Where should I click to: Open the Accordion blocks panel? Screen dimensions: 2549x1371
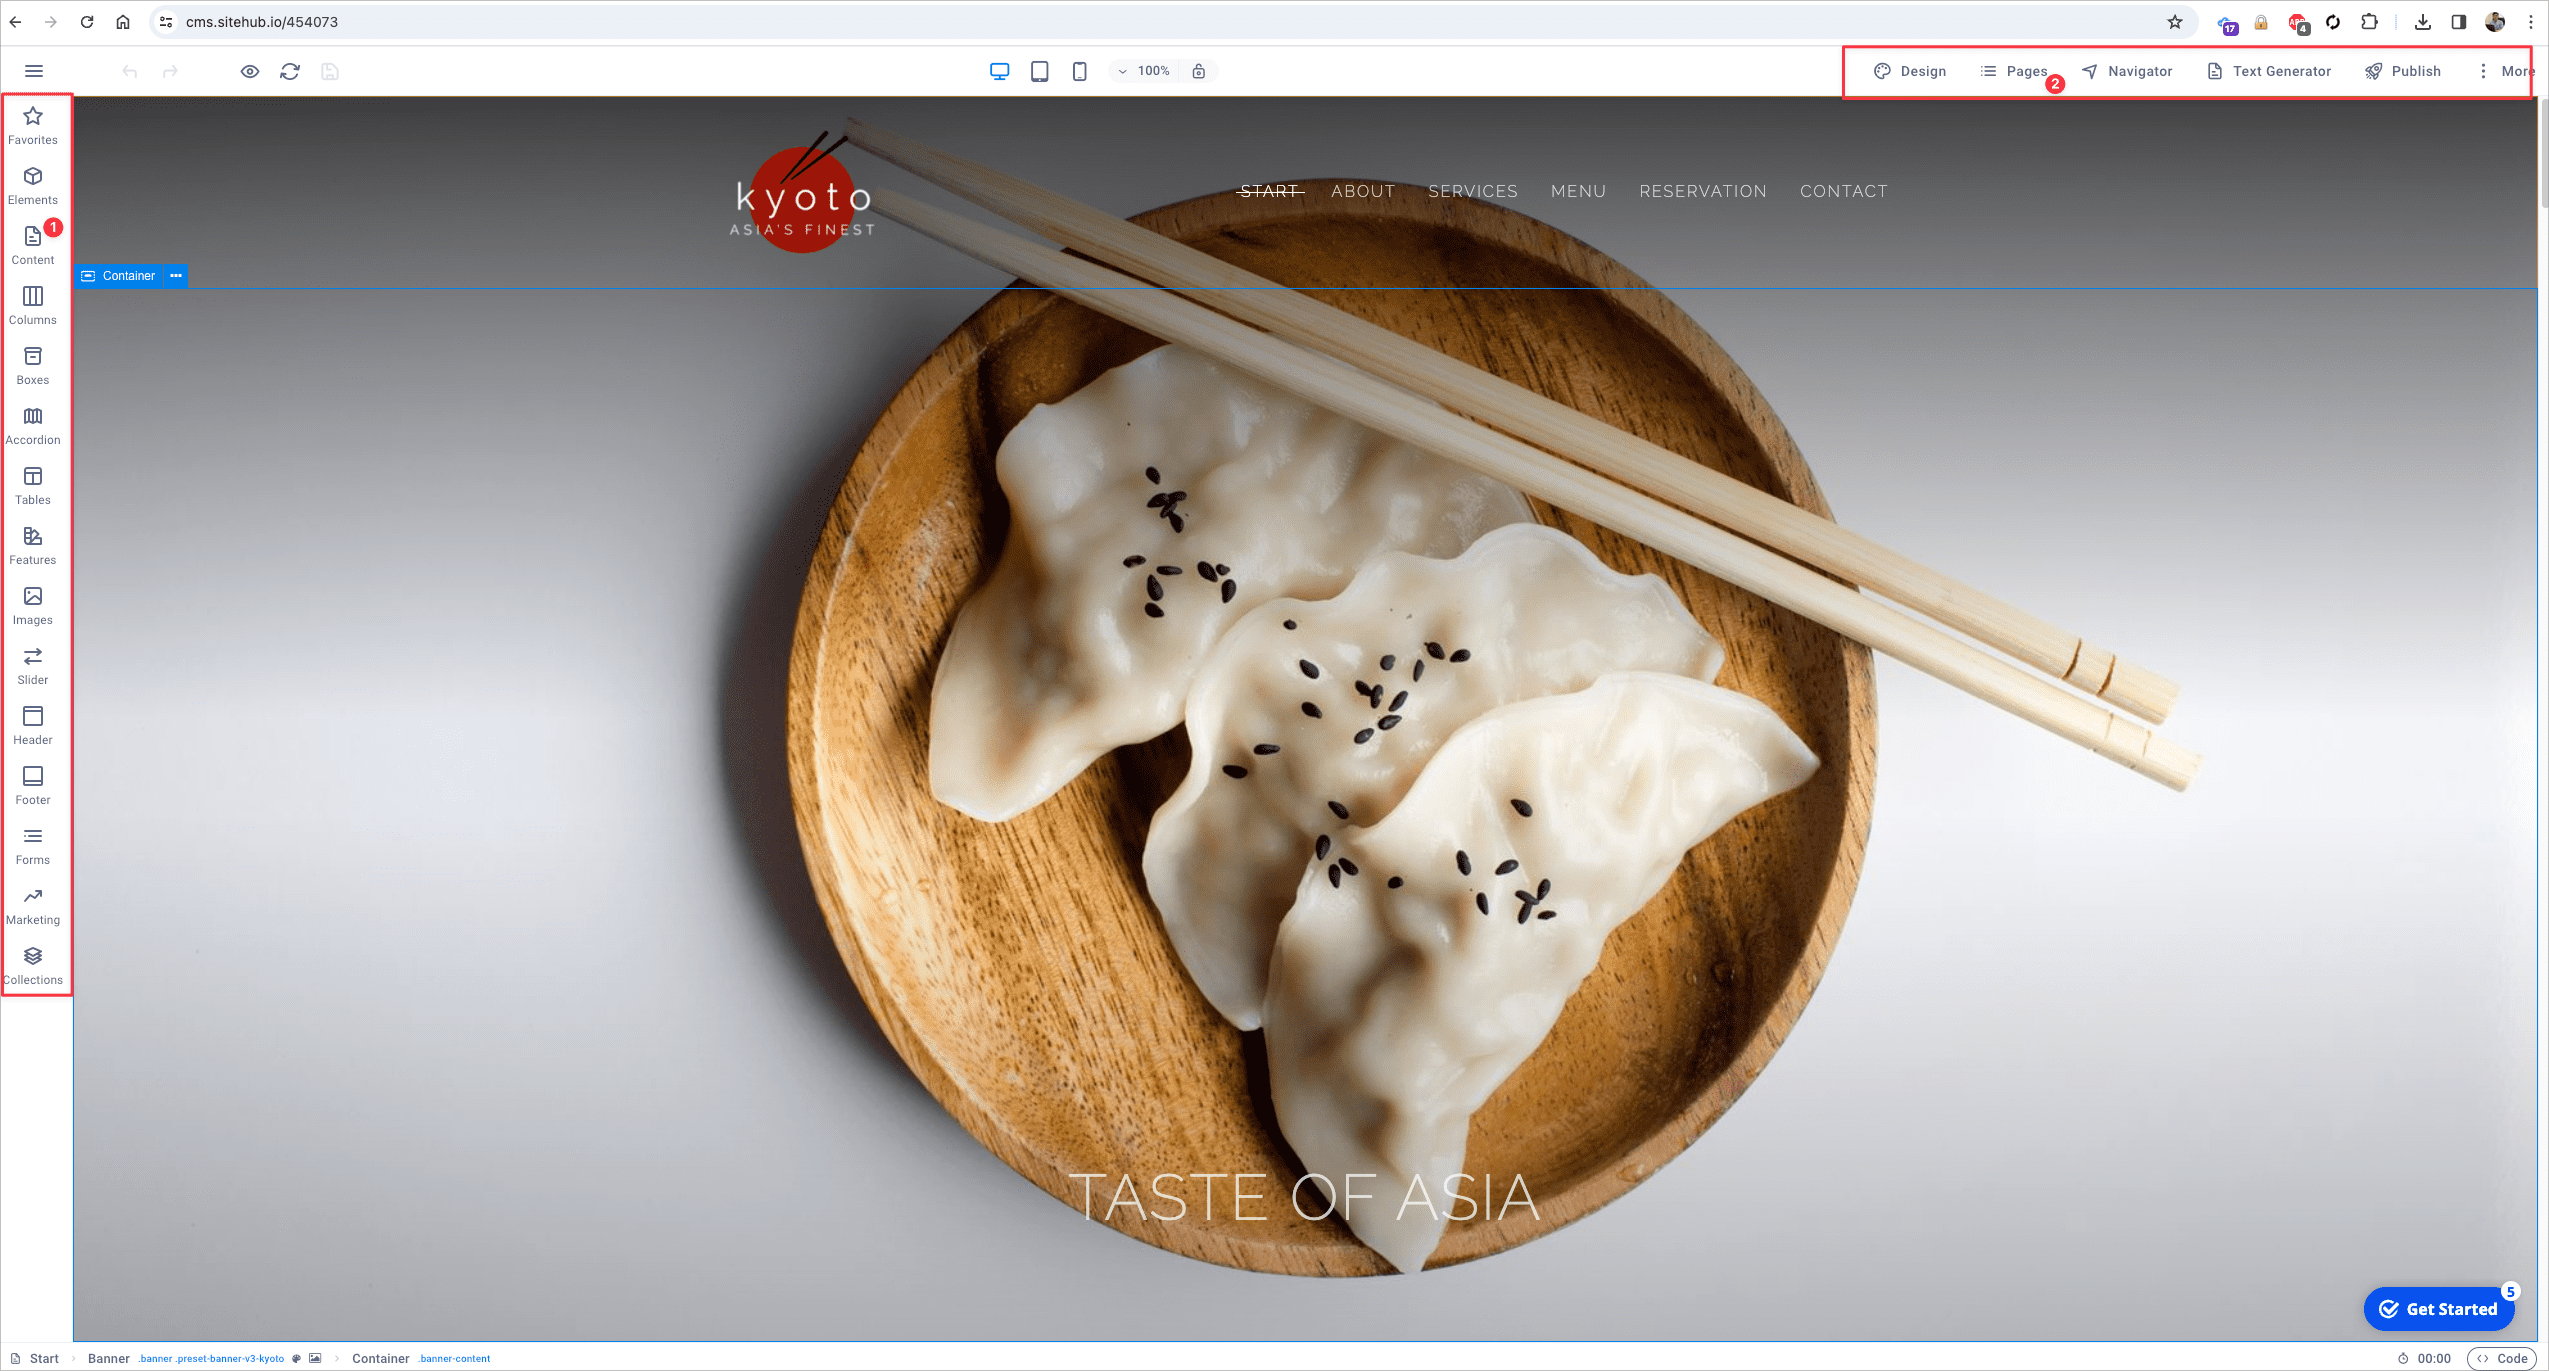point(33,425)
